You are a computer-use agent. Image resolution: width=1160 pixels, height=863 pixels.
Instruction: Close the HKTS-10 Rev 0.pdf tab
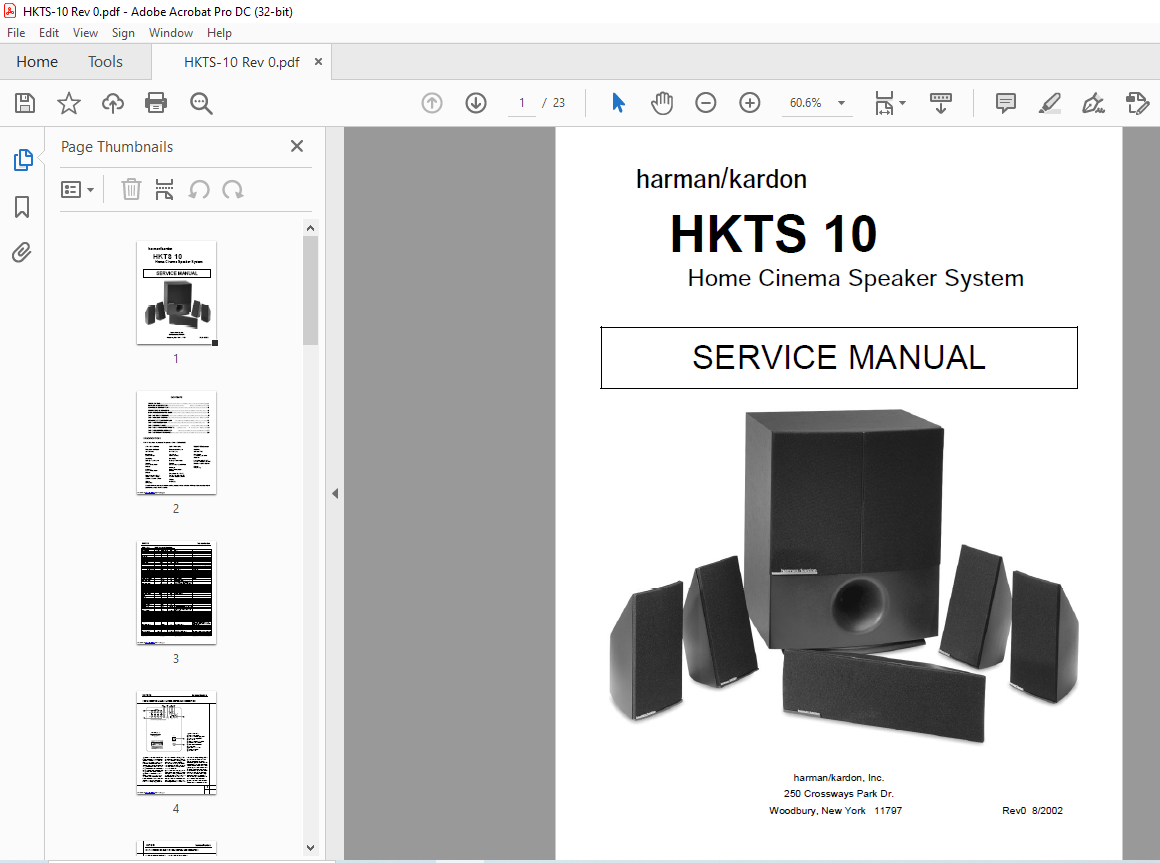(x=318, y=61)
